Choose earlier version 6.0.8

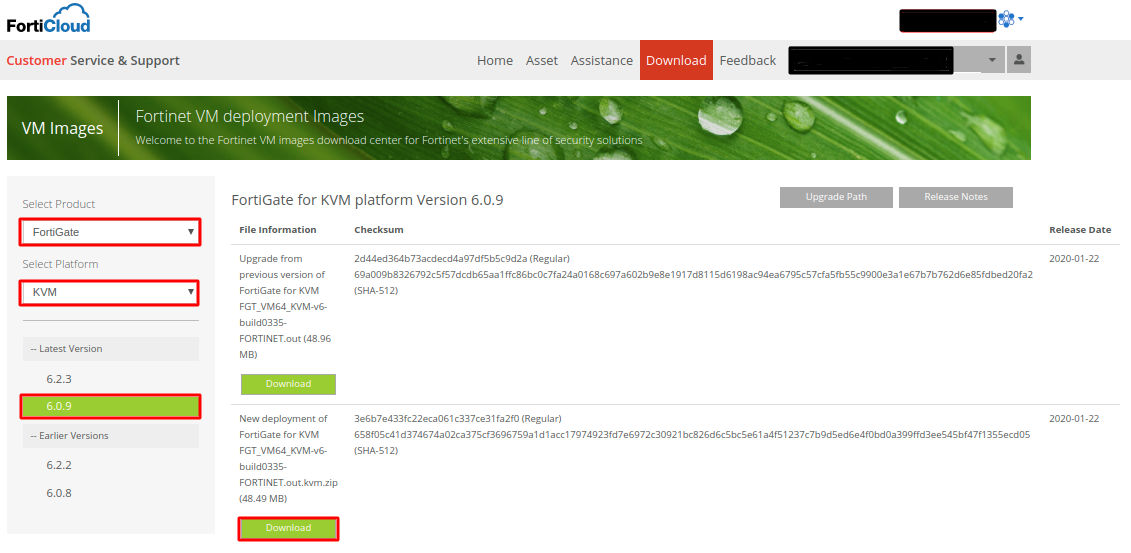coord(59,493)
